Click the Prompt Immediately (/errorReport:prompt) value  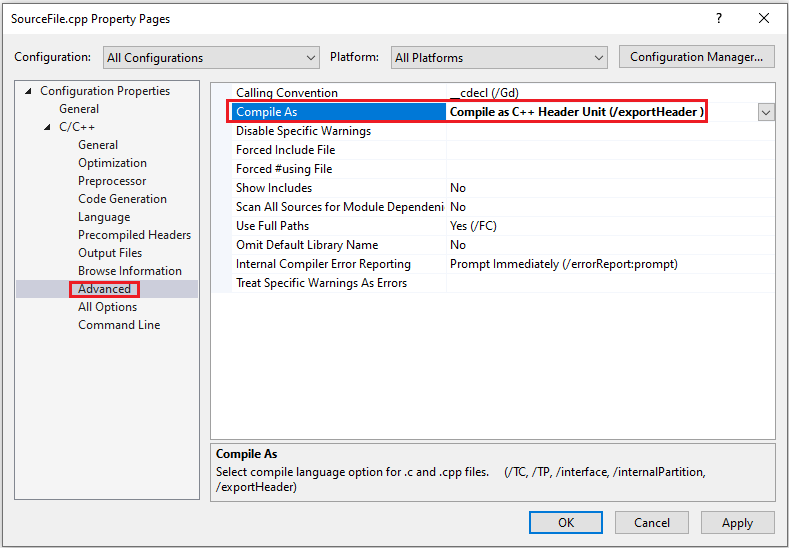[x=564, y=264]
